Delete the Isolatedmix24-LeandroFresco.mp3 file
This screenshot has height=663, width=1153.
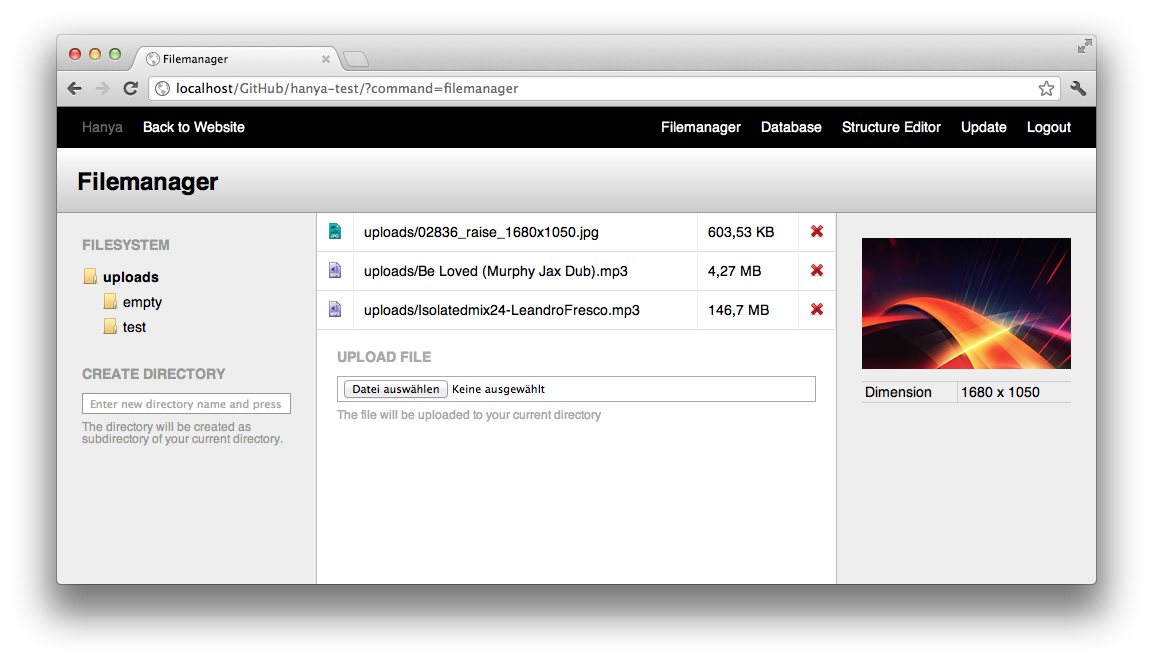coord(816,310)
